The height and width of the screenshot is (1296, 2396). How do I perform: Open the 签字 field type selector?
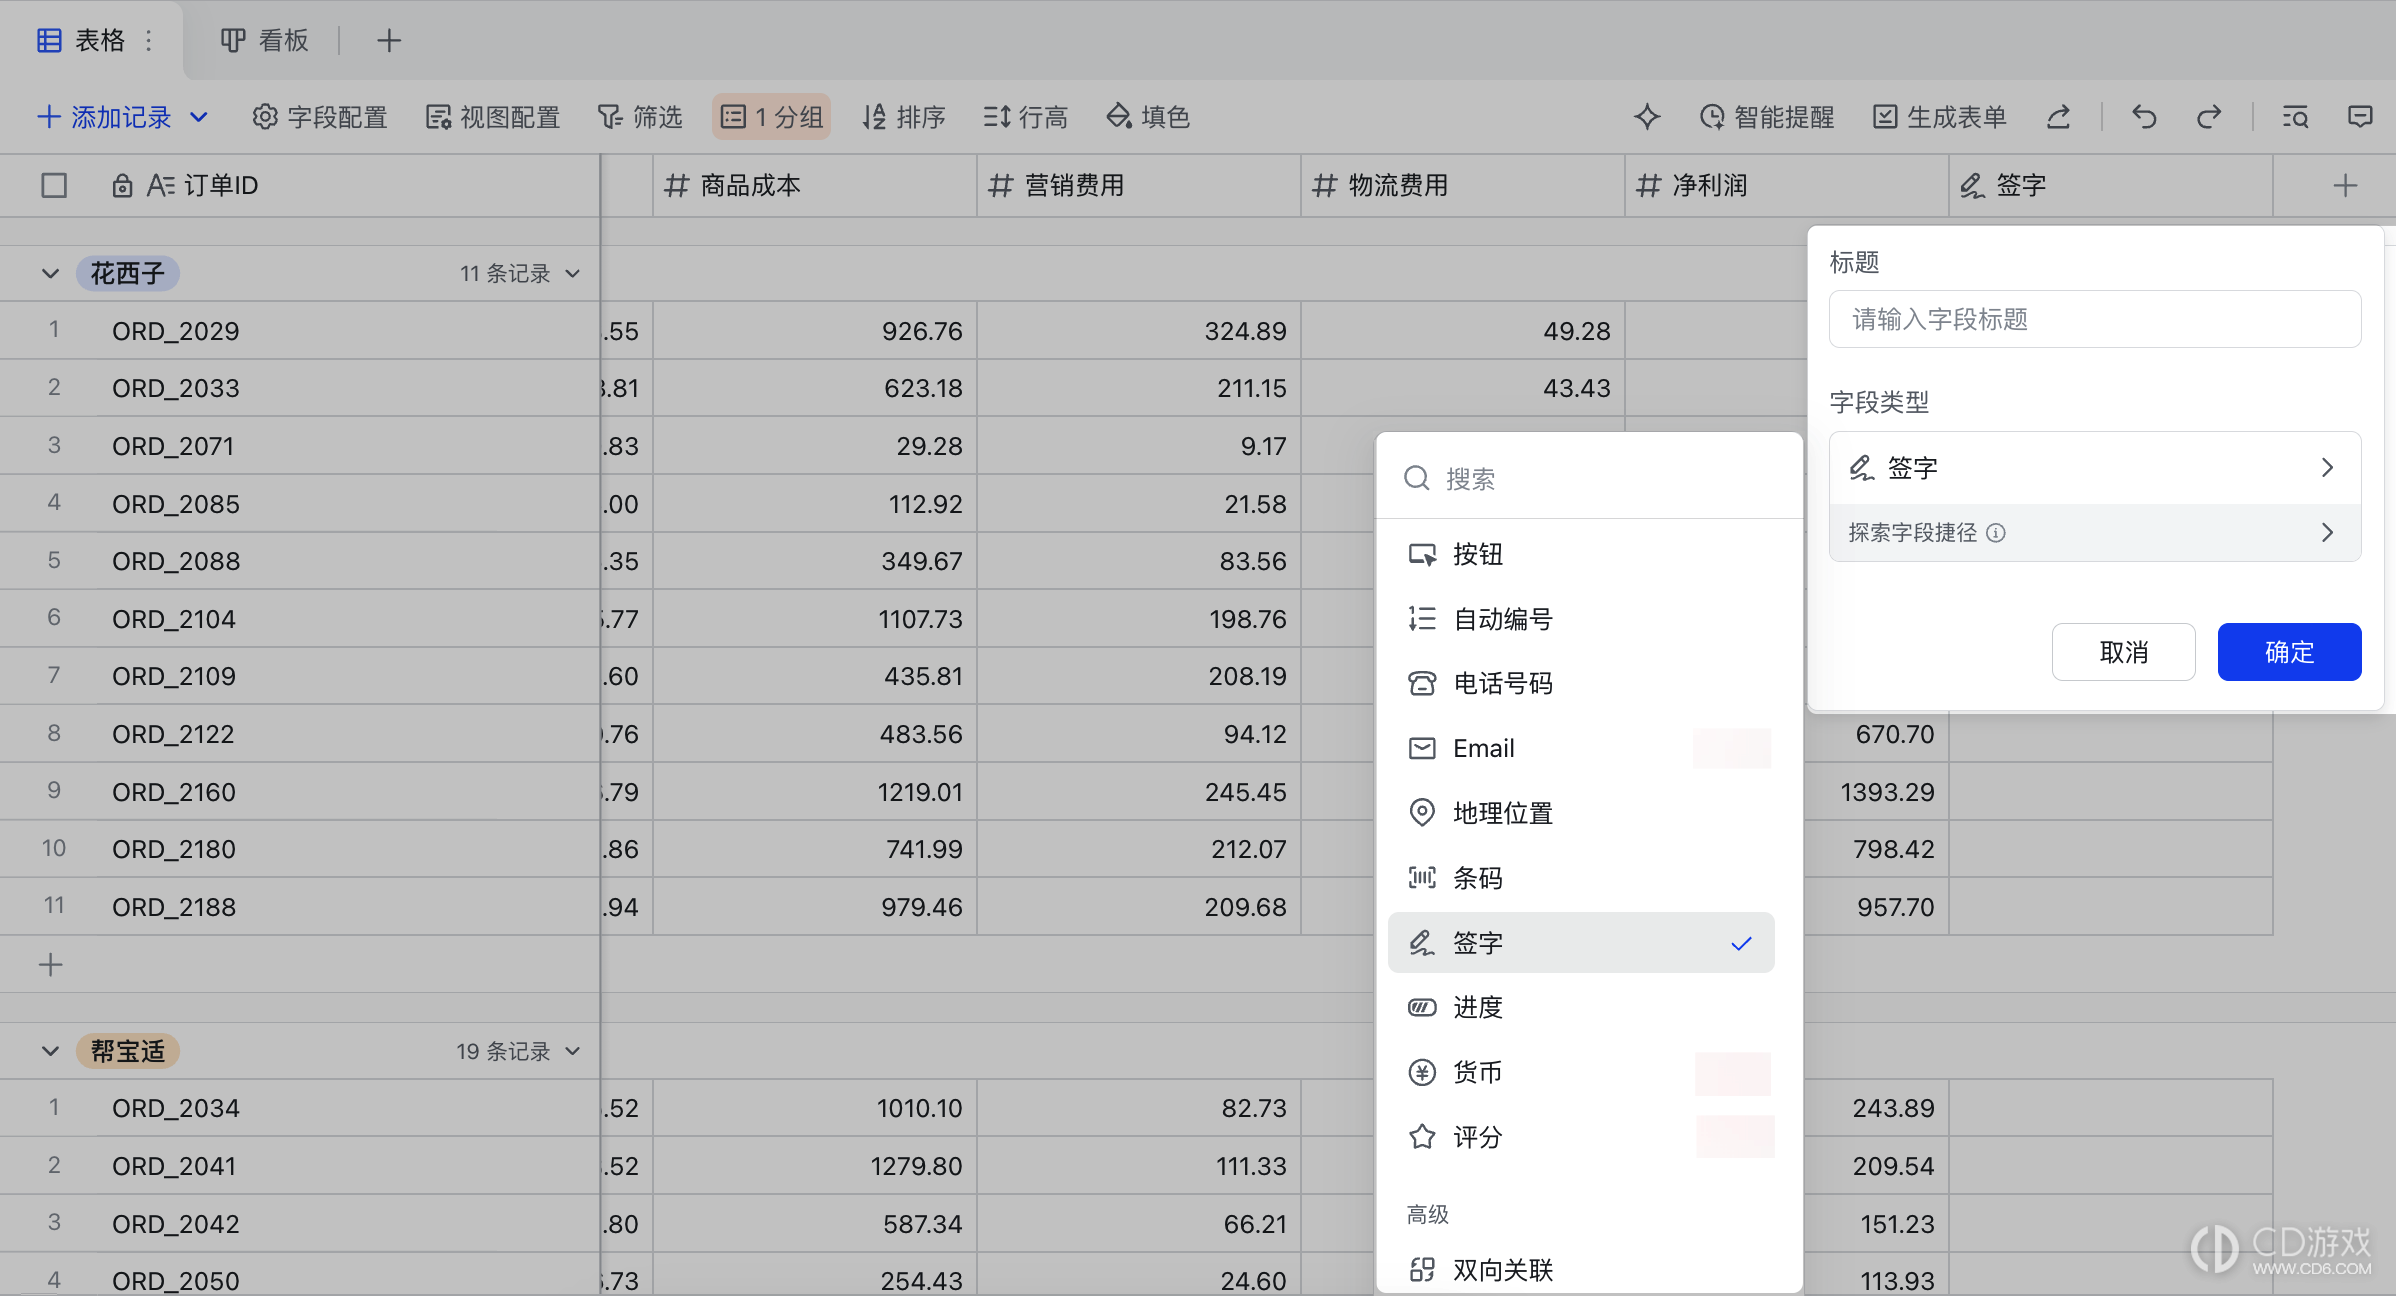point(2095,467)
